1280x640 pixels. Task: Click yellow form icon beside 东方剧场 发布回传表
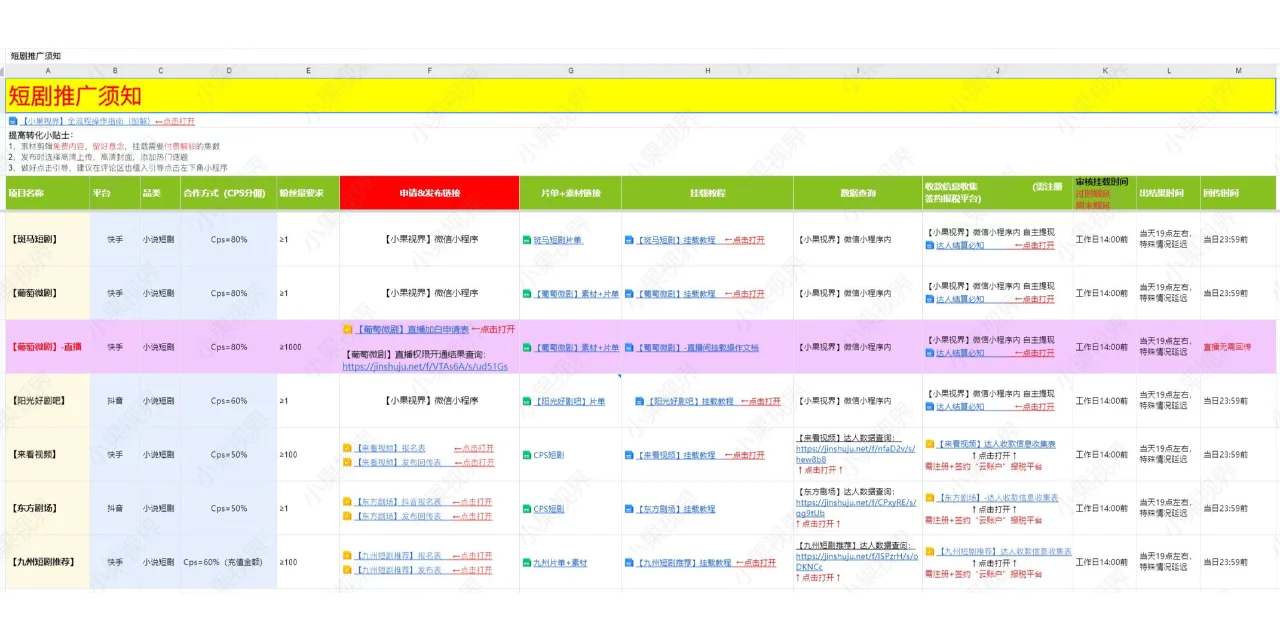[x=348, y=516]
